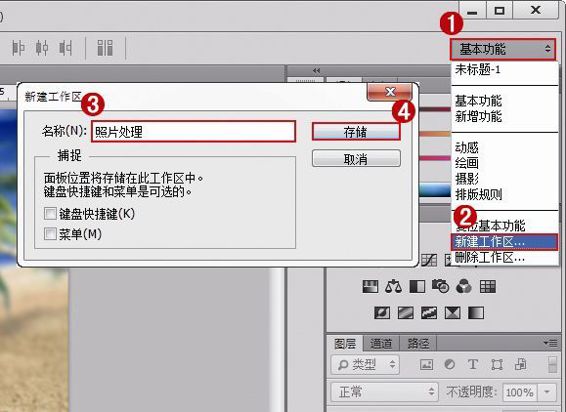Enable the 菜单(M) checkbox
This screenshot has height=412, width=566.
[x=50, y=234]
